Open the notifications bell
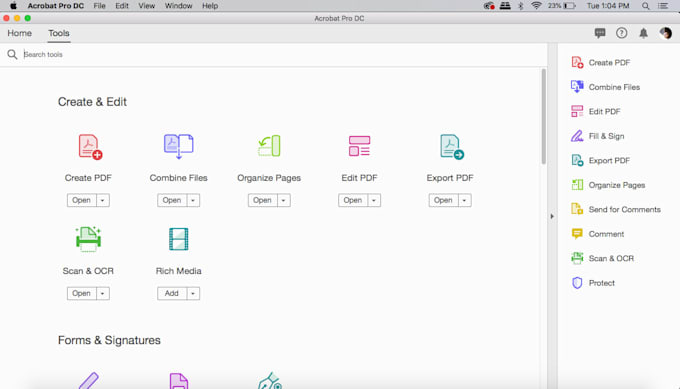Screen dimensions: 680x389 (x=644, y=33)
